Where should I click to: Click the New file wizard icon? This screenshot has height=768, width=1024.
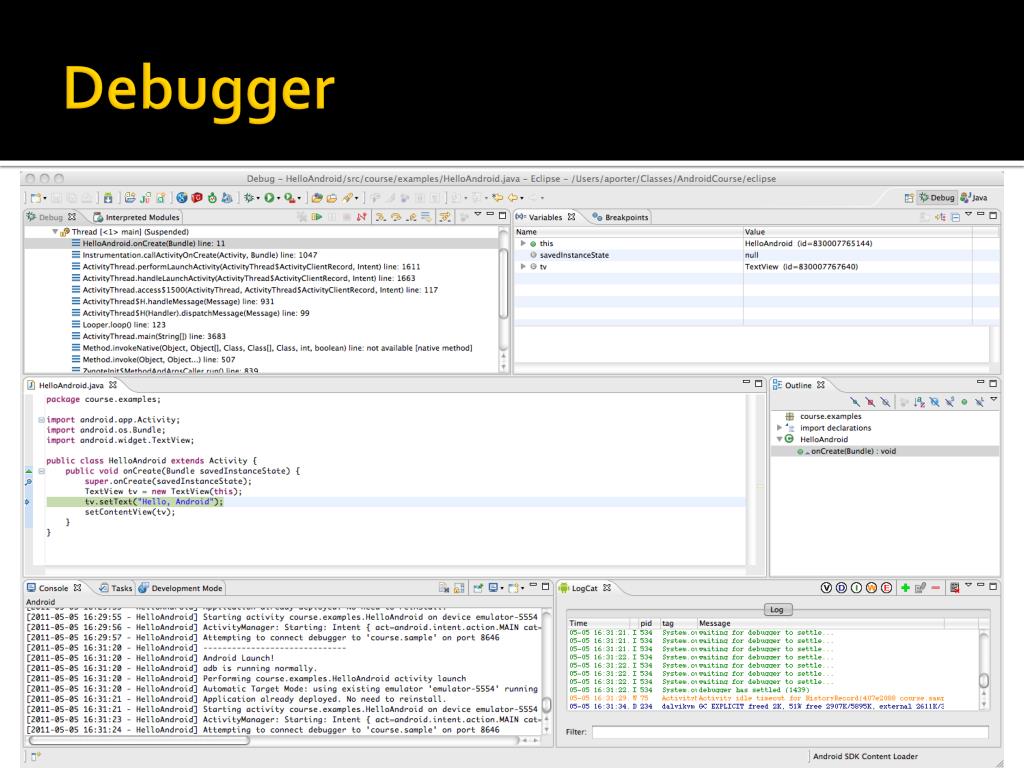pyautogui.click(x=37, y=197)
